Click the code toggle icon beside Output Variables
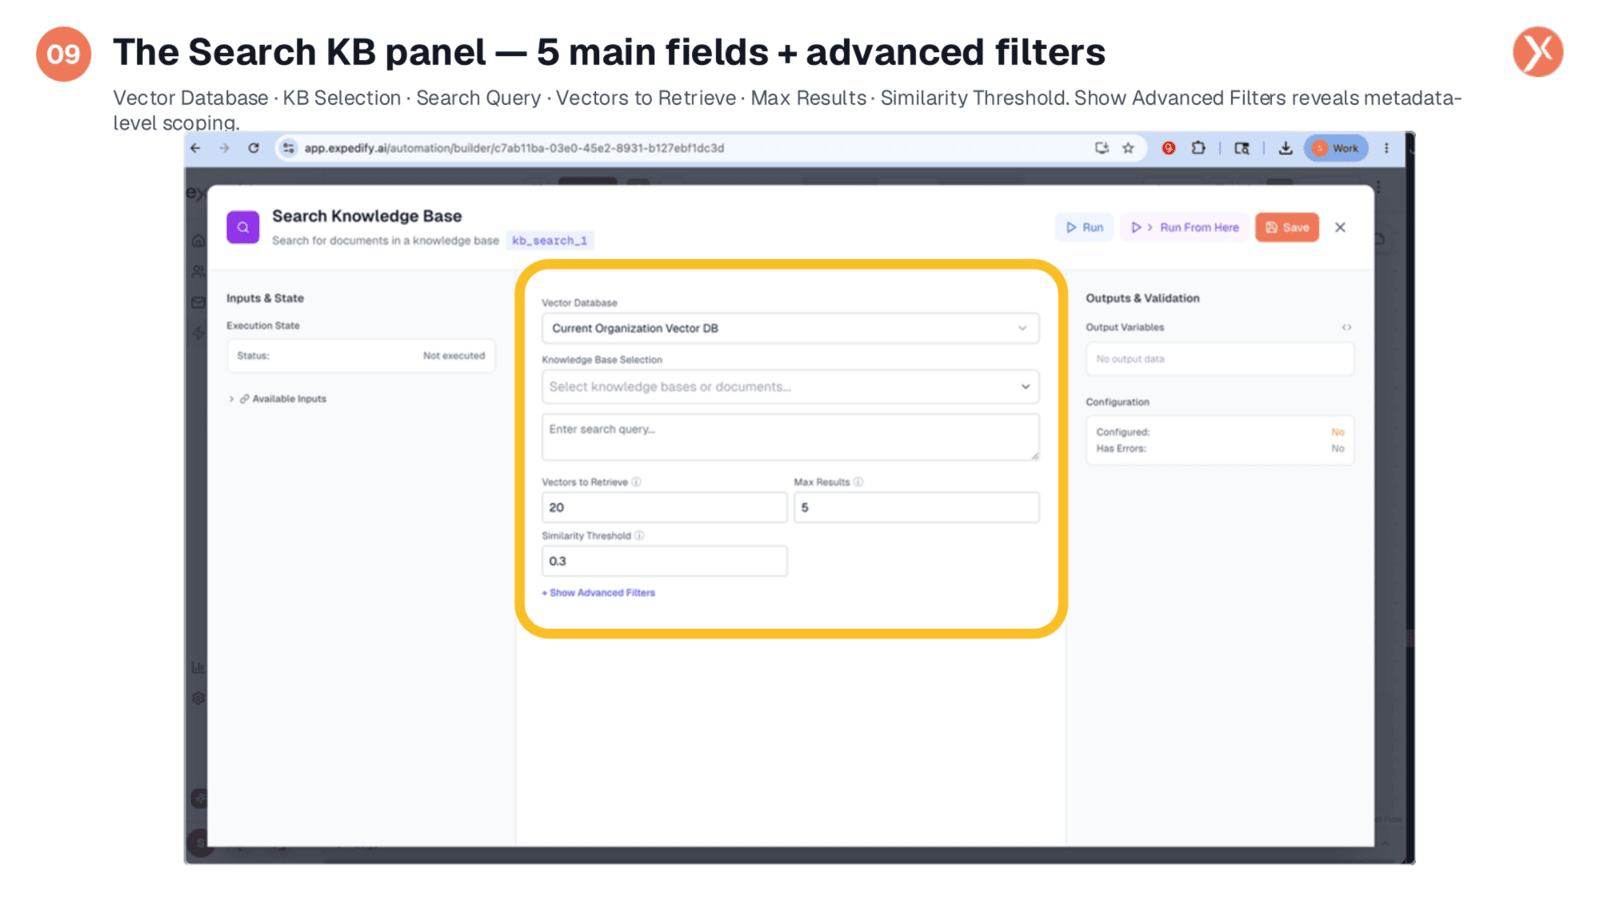The height and width of the screenshot is (900, 1600). click(x=1347, y=327)
